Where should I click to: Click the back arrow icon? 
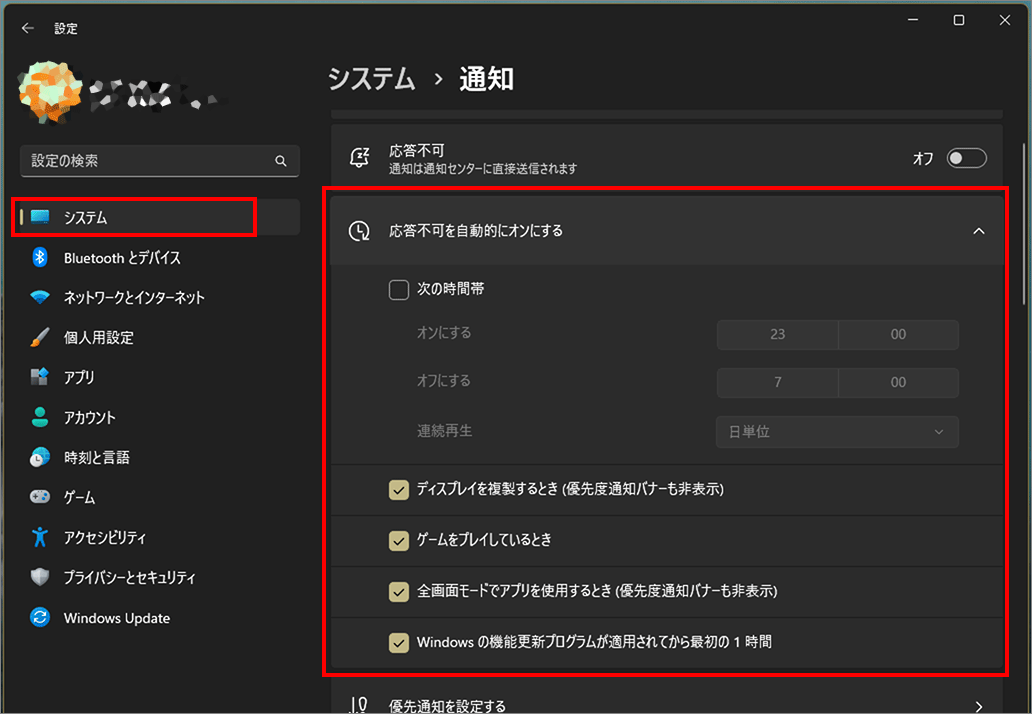pos(27,28)
